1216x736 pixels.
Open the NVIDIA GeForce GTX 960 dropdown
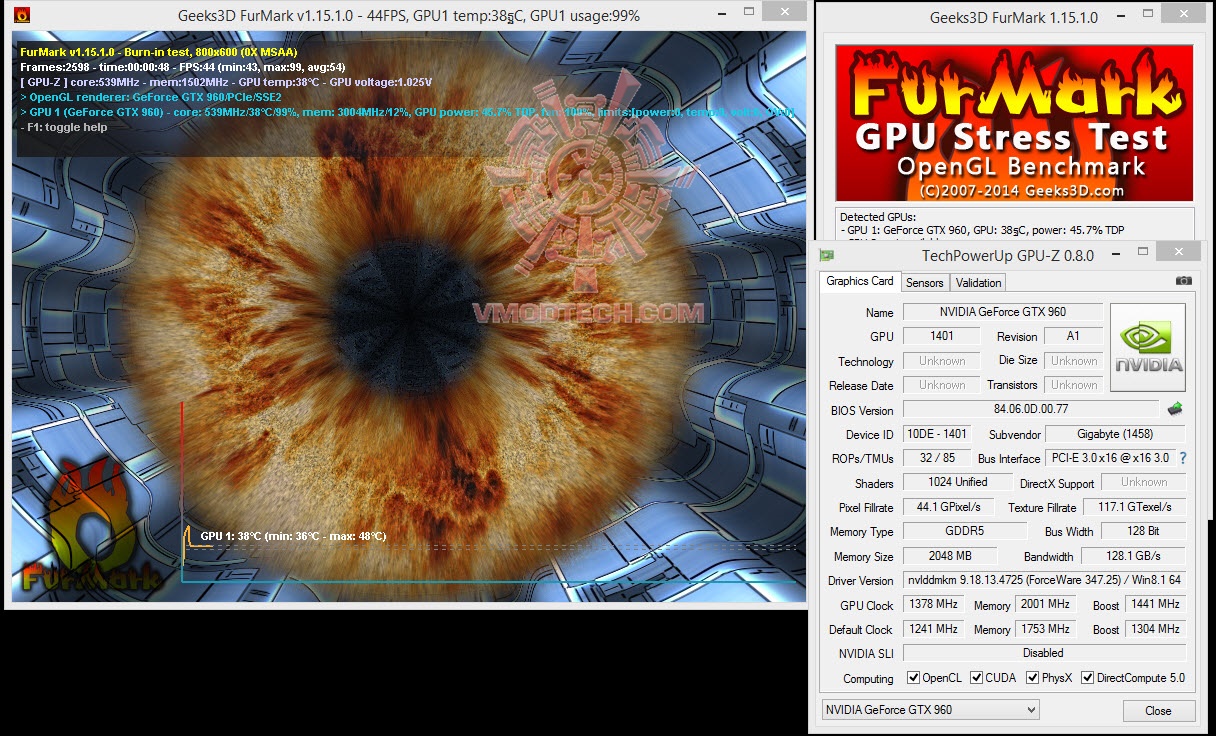pyautogui.click(x=930, y=710)
